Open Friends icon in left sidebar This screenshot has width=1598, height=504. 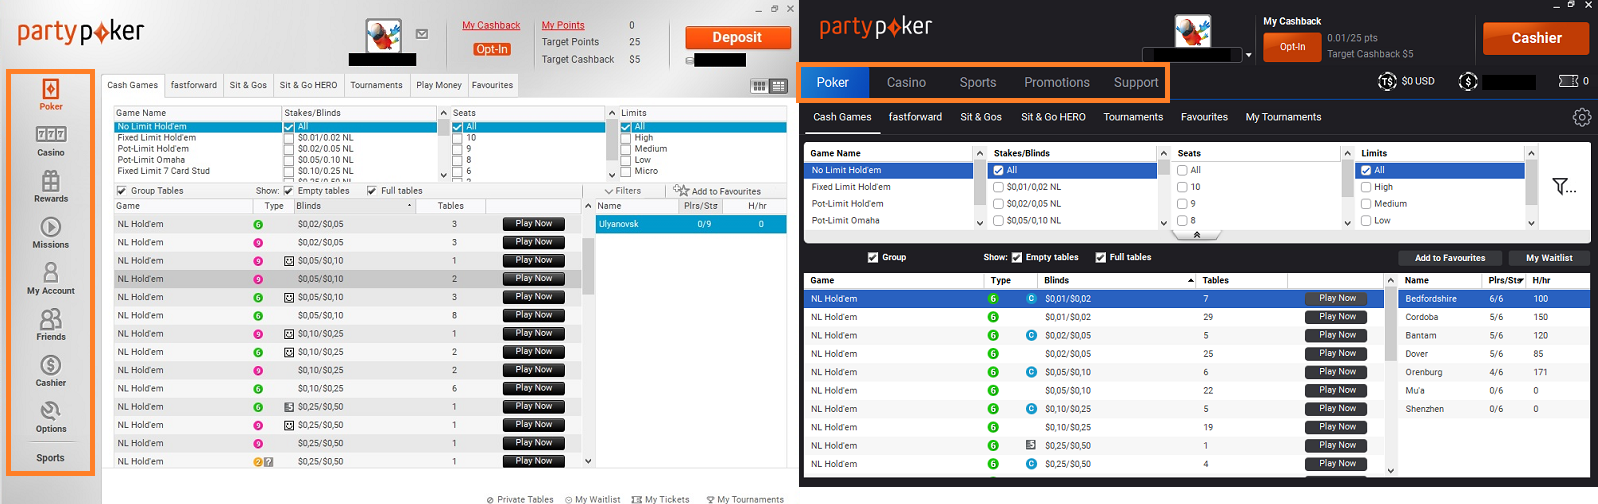coord(51,319)
